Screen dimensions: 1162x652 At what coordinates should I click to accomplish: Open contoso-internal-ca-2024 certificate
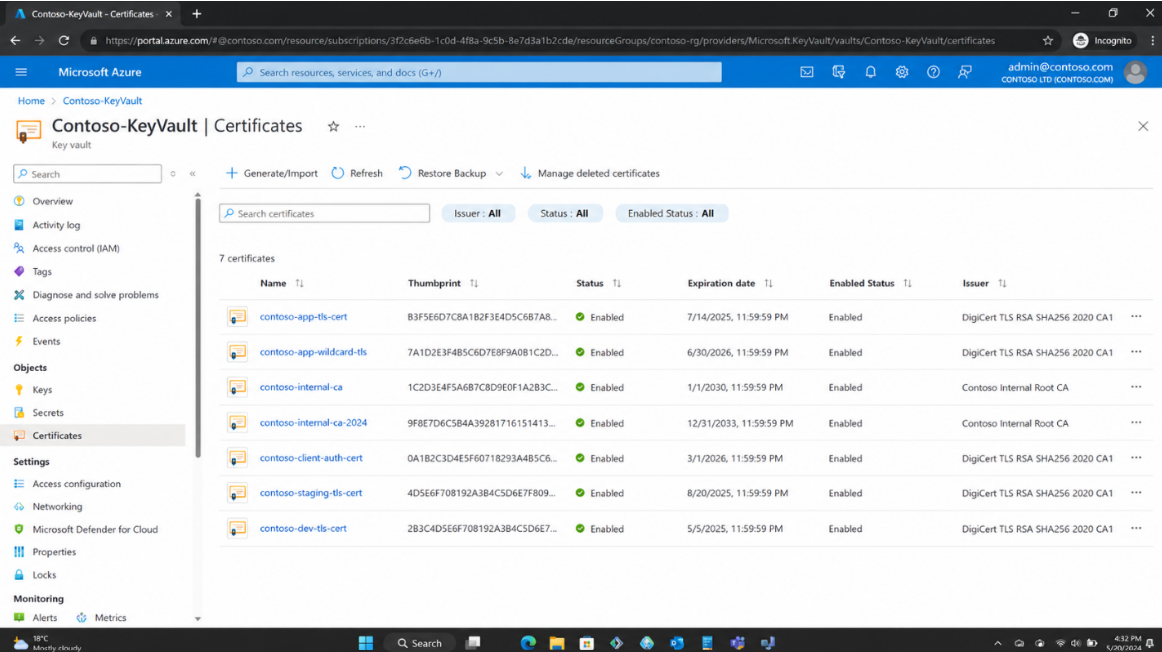(313, 422)
